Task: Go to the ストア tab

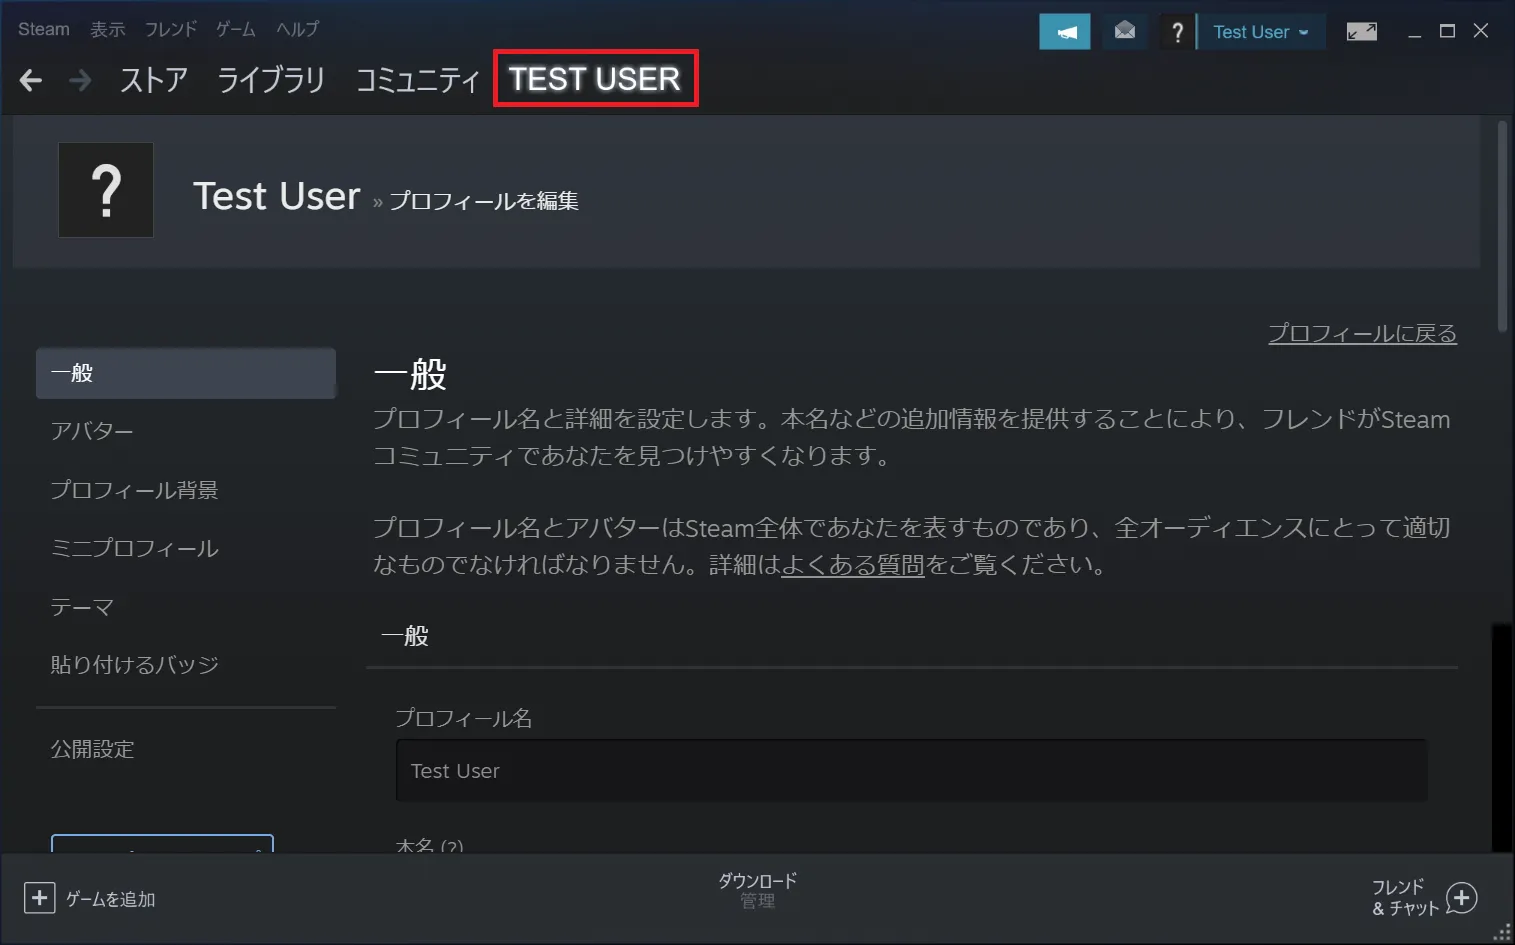Action: [x=154, y=79]
